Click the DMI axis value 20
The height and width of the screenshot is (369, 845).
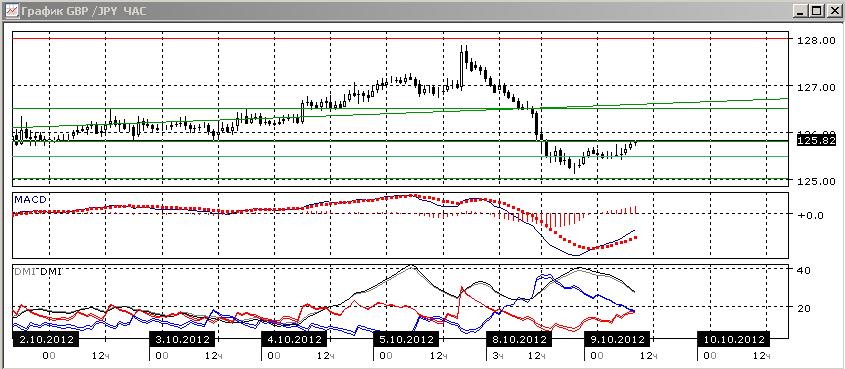[804, 308]
